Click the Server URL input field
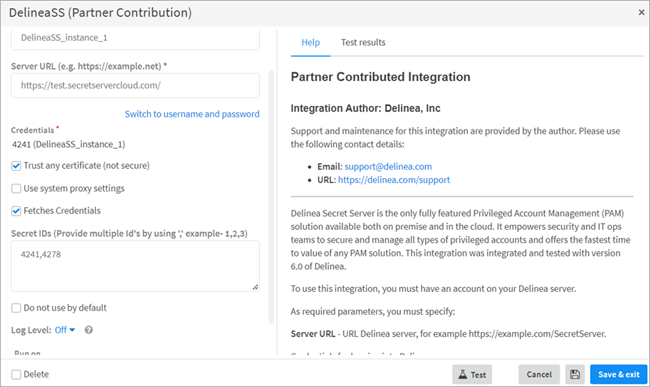Viewport: 650px width, 387px height. pos(135,85)
